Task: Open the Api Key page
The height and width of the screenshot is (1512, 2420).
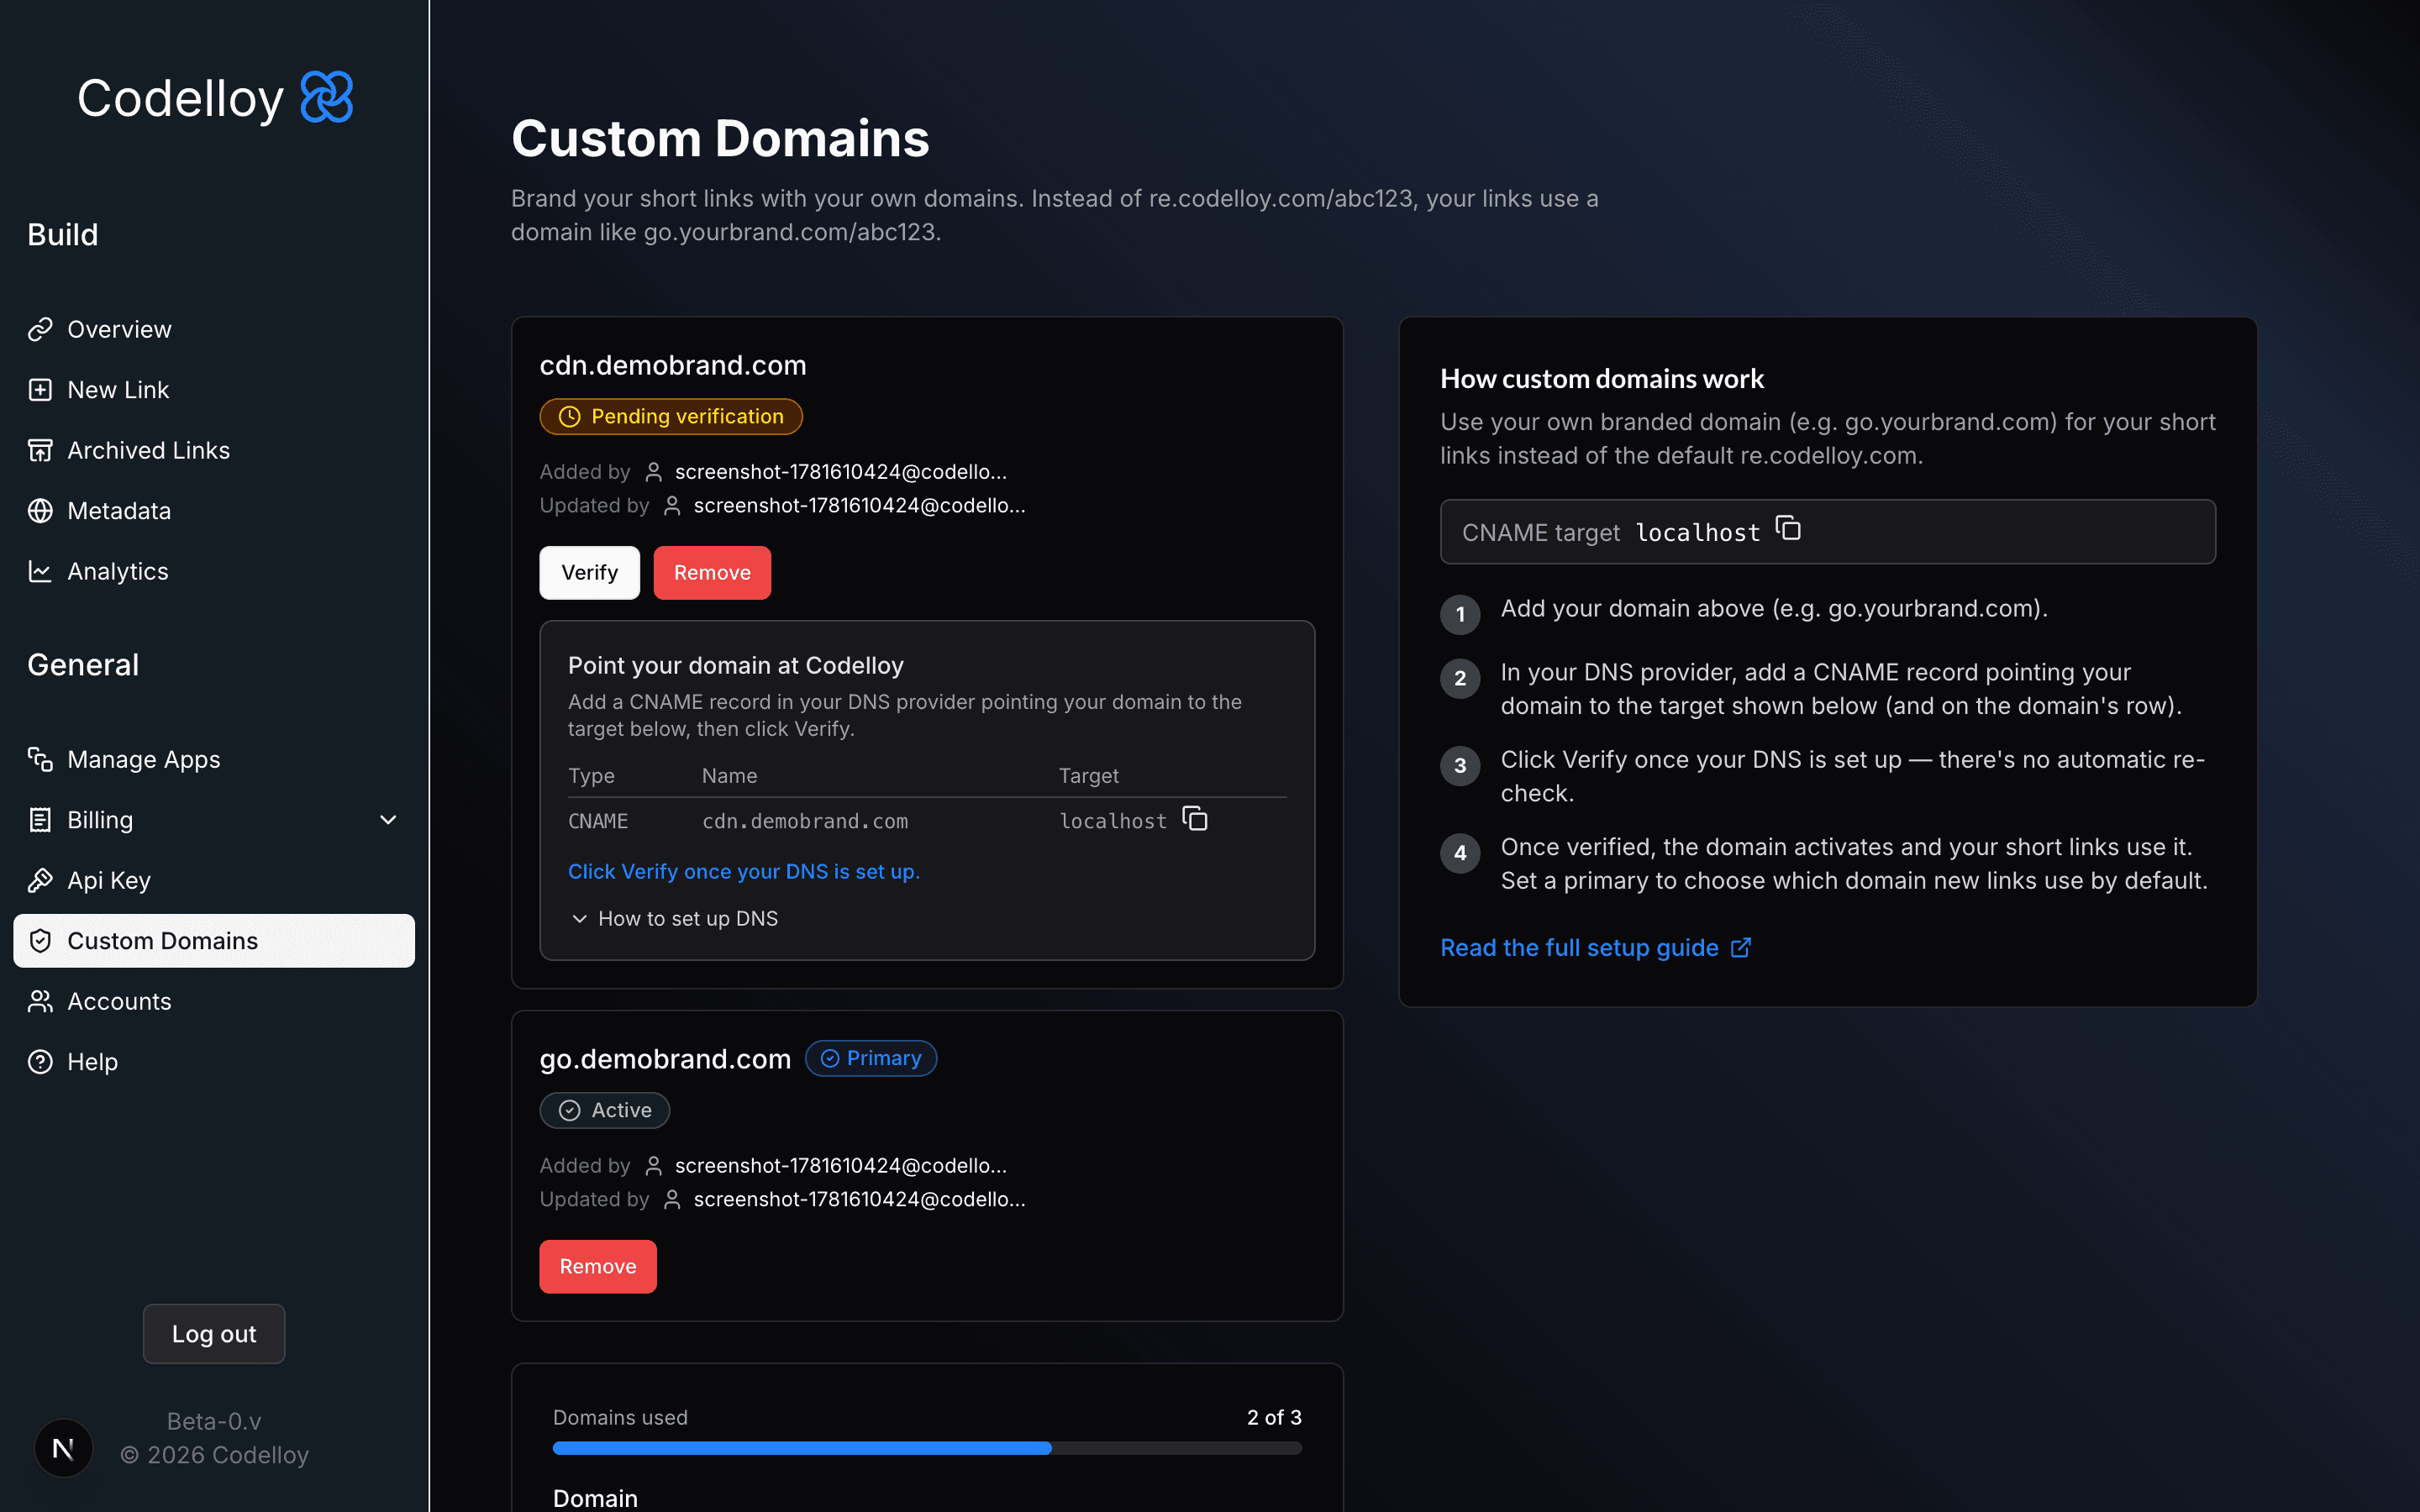Action: pyautogui.click(x=214, y=881)
